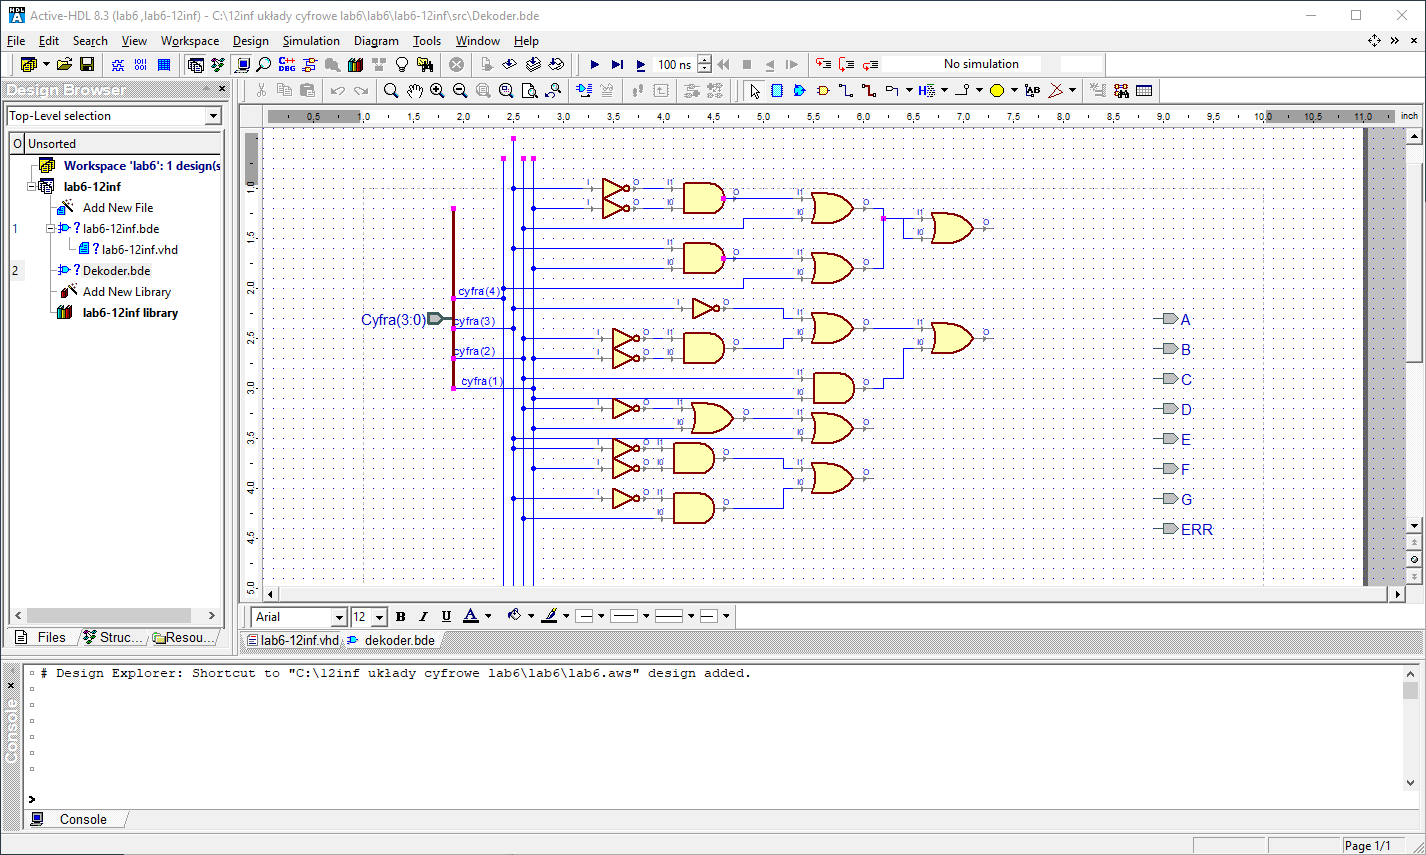This screenshot has width=1426, height=855.
Task: Click the Paste clipboard icon
Action: click(x=308, y=91)
